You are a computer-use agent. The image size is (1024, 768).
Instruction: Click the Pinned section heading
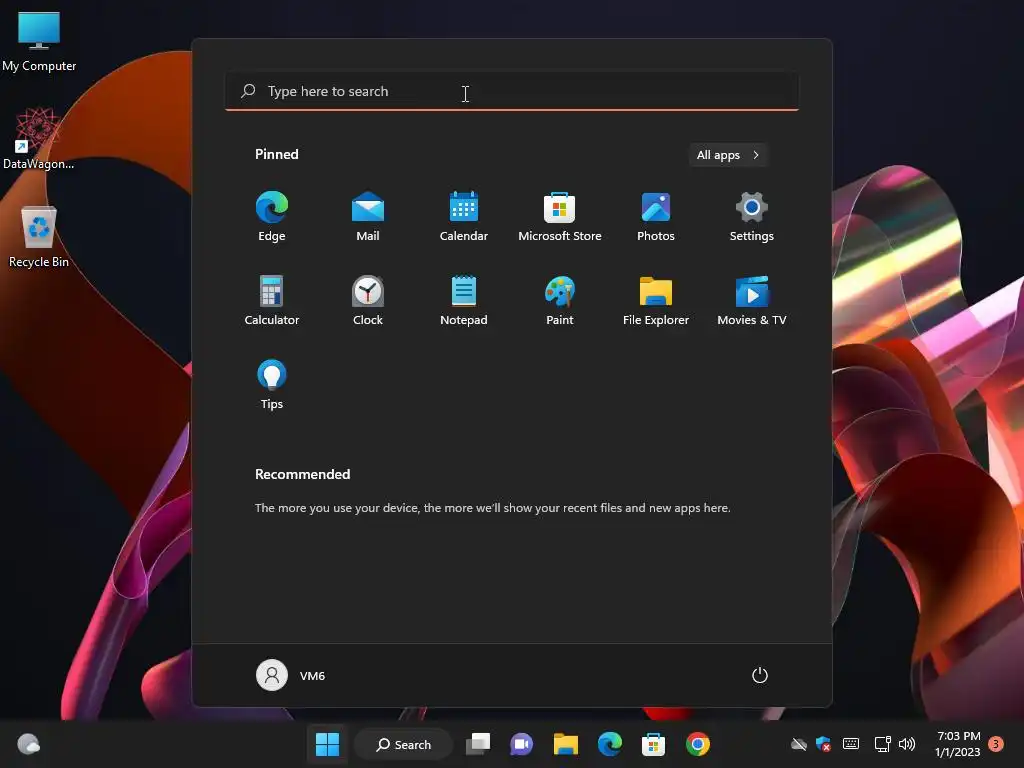(x=277, y=154)
